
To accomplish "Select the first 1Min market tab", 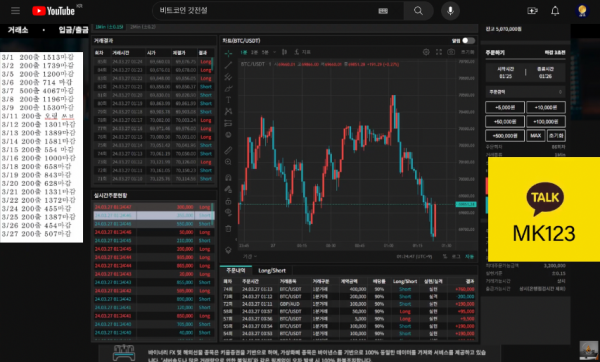I will (x=109, y=27).
